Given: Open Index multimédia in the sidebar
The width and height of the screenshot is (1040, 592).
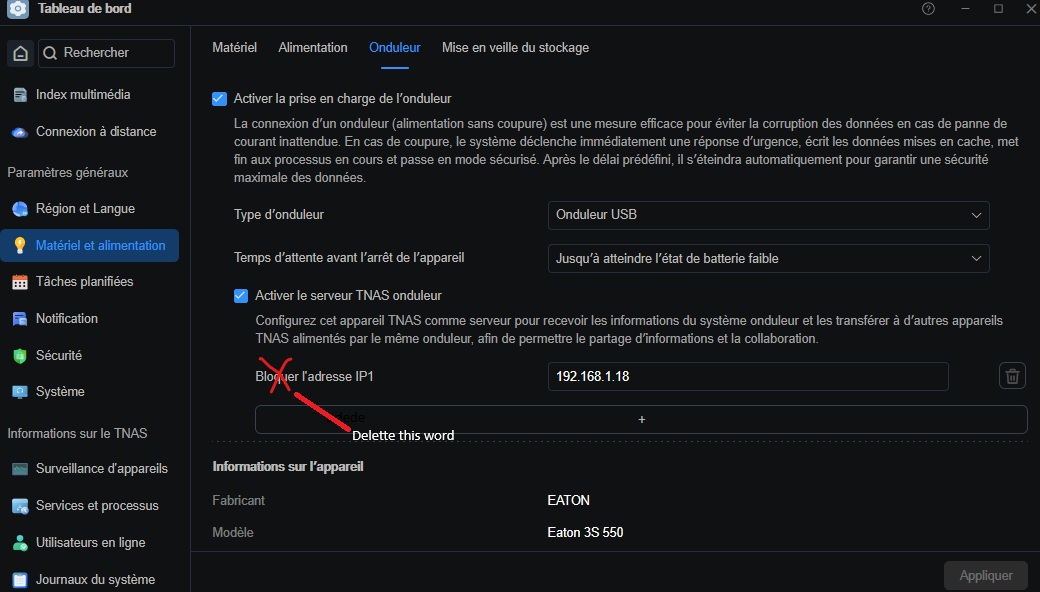Looking at the screenshot, I should 83,95.
